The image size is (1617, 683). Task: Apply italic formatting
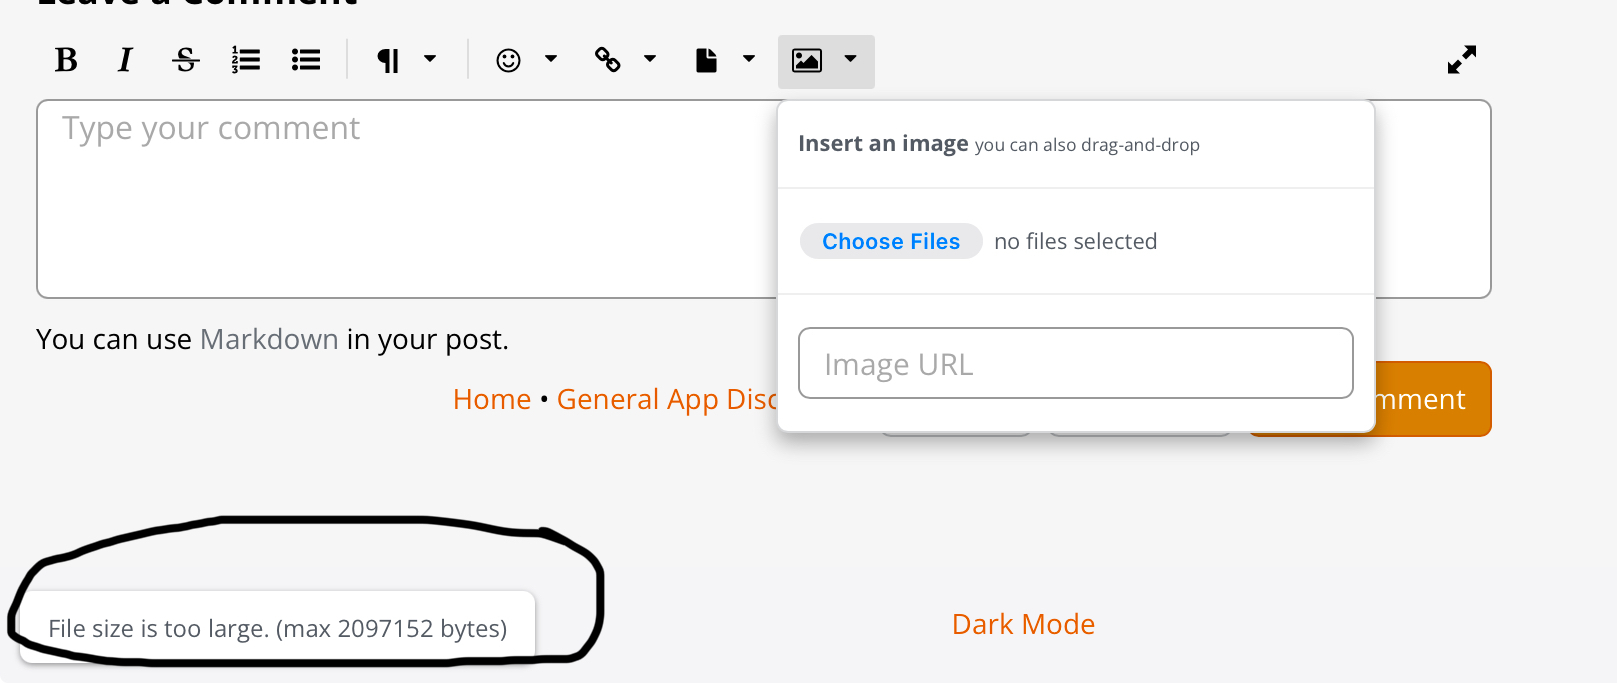pos(125,60)
